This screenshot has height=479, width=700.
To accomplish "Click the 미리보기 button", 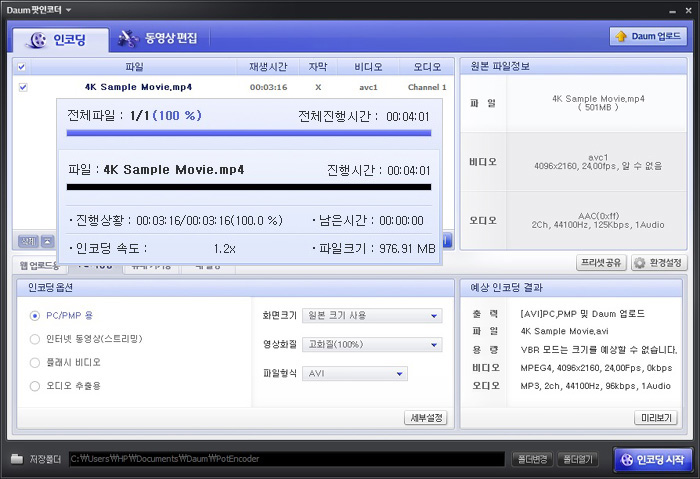I will click(x=655, y=418).
